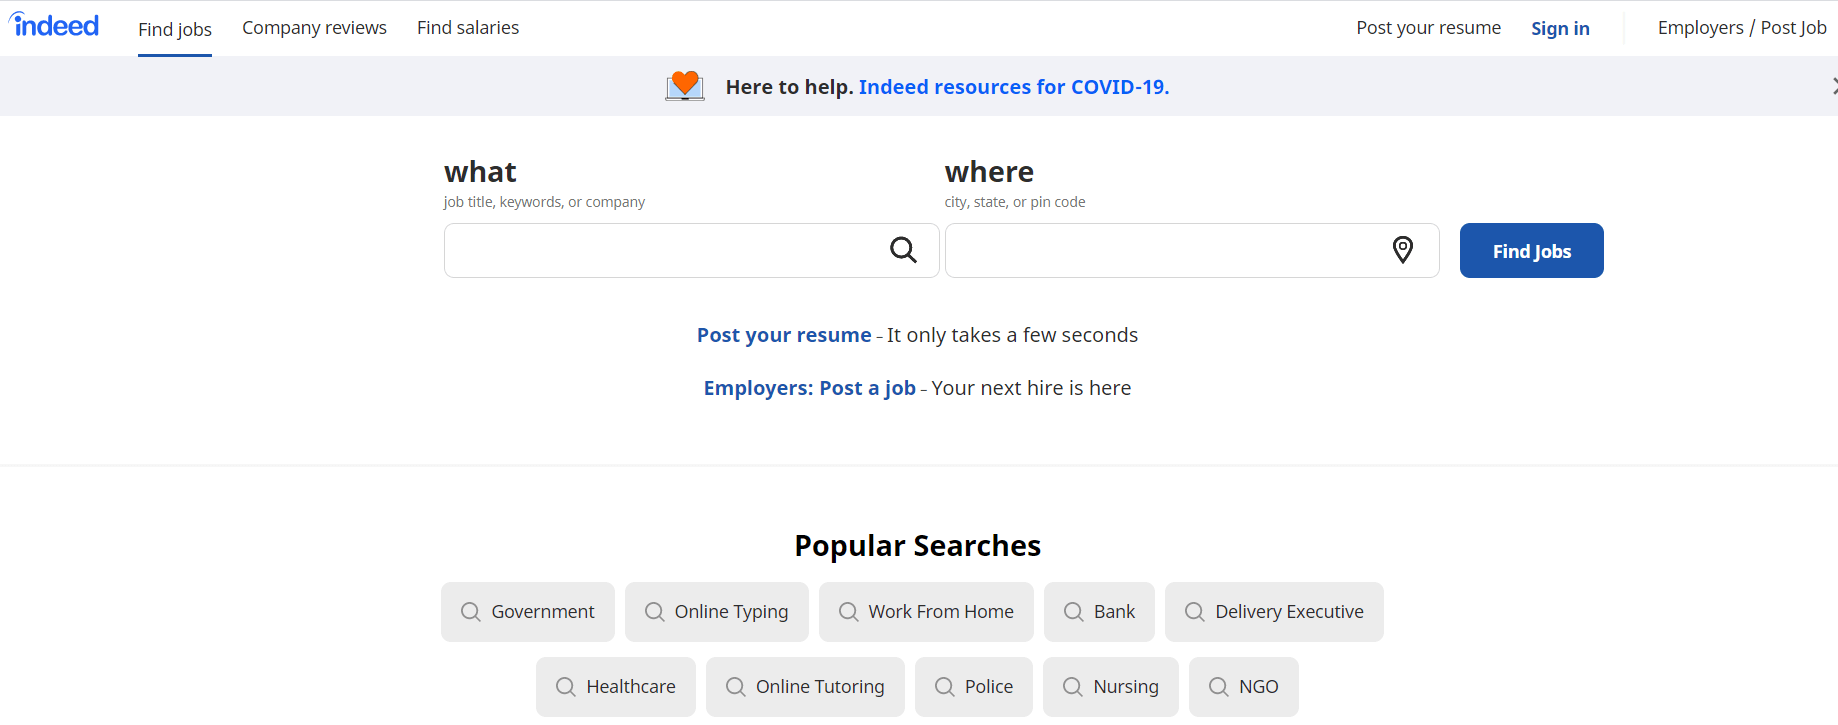Viewport: 1838px width, 725px height.
Task: Click the search icon on the Government chip
Action: (470, 612)
